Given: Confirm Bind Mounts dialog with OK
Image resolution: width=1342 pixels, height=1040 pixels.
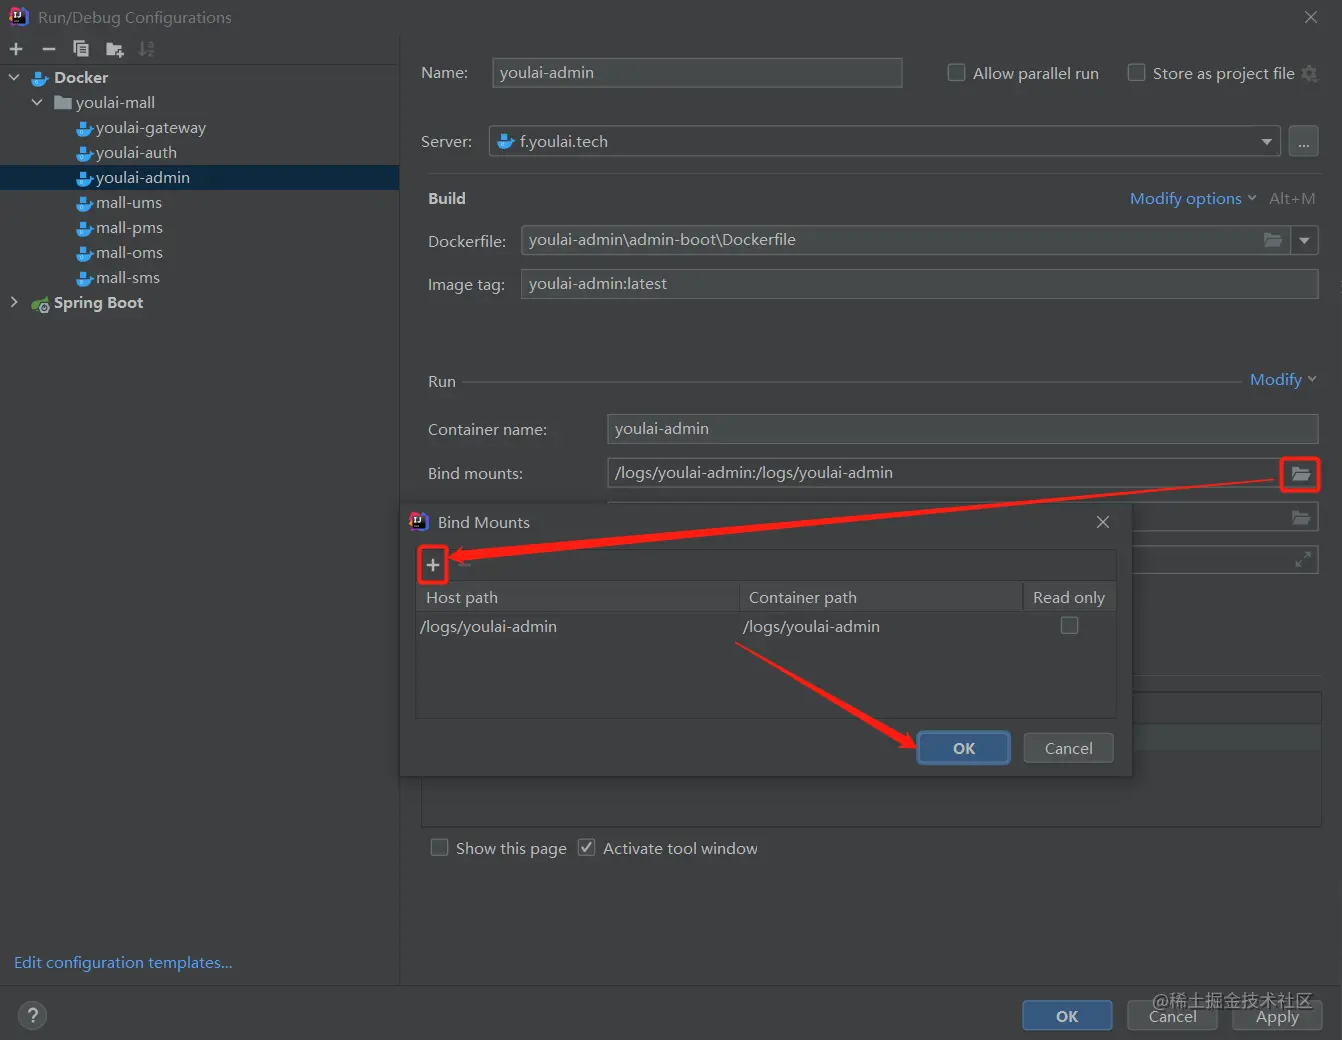Looking at the screenshot, I should pyautogui.click(x=964, y=748).
